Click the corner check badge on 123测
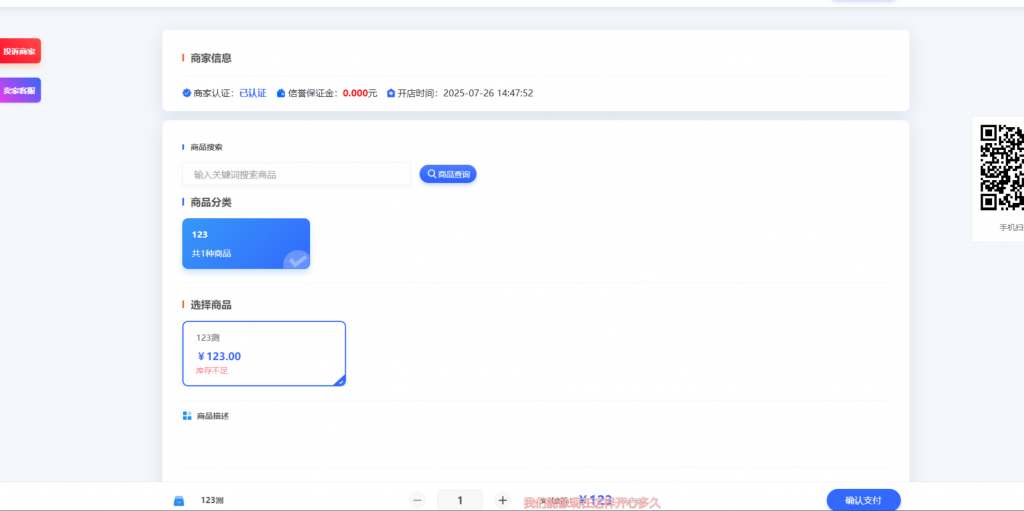The height and width of the screenshot is (511, 1024). click(x=339, y=380)
